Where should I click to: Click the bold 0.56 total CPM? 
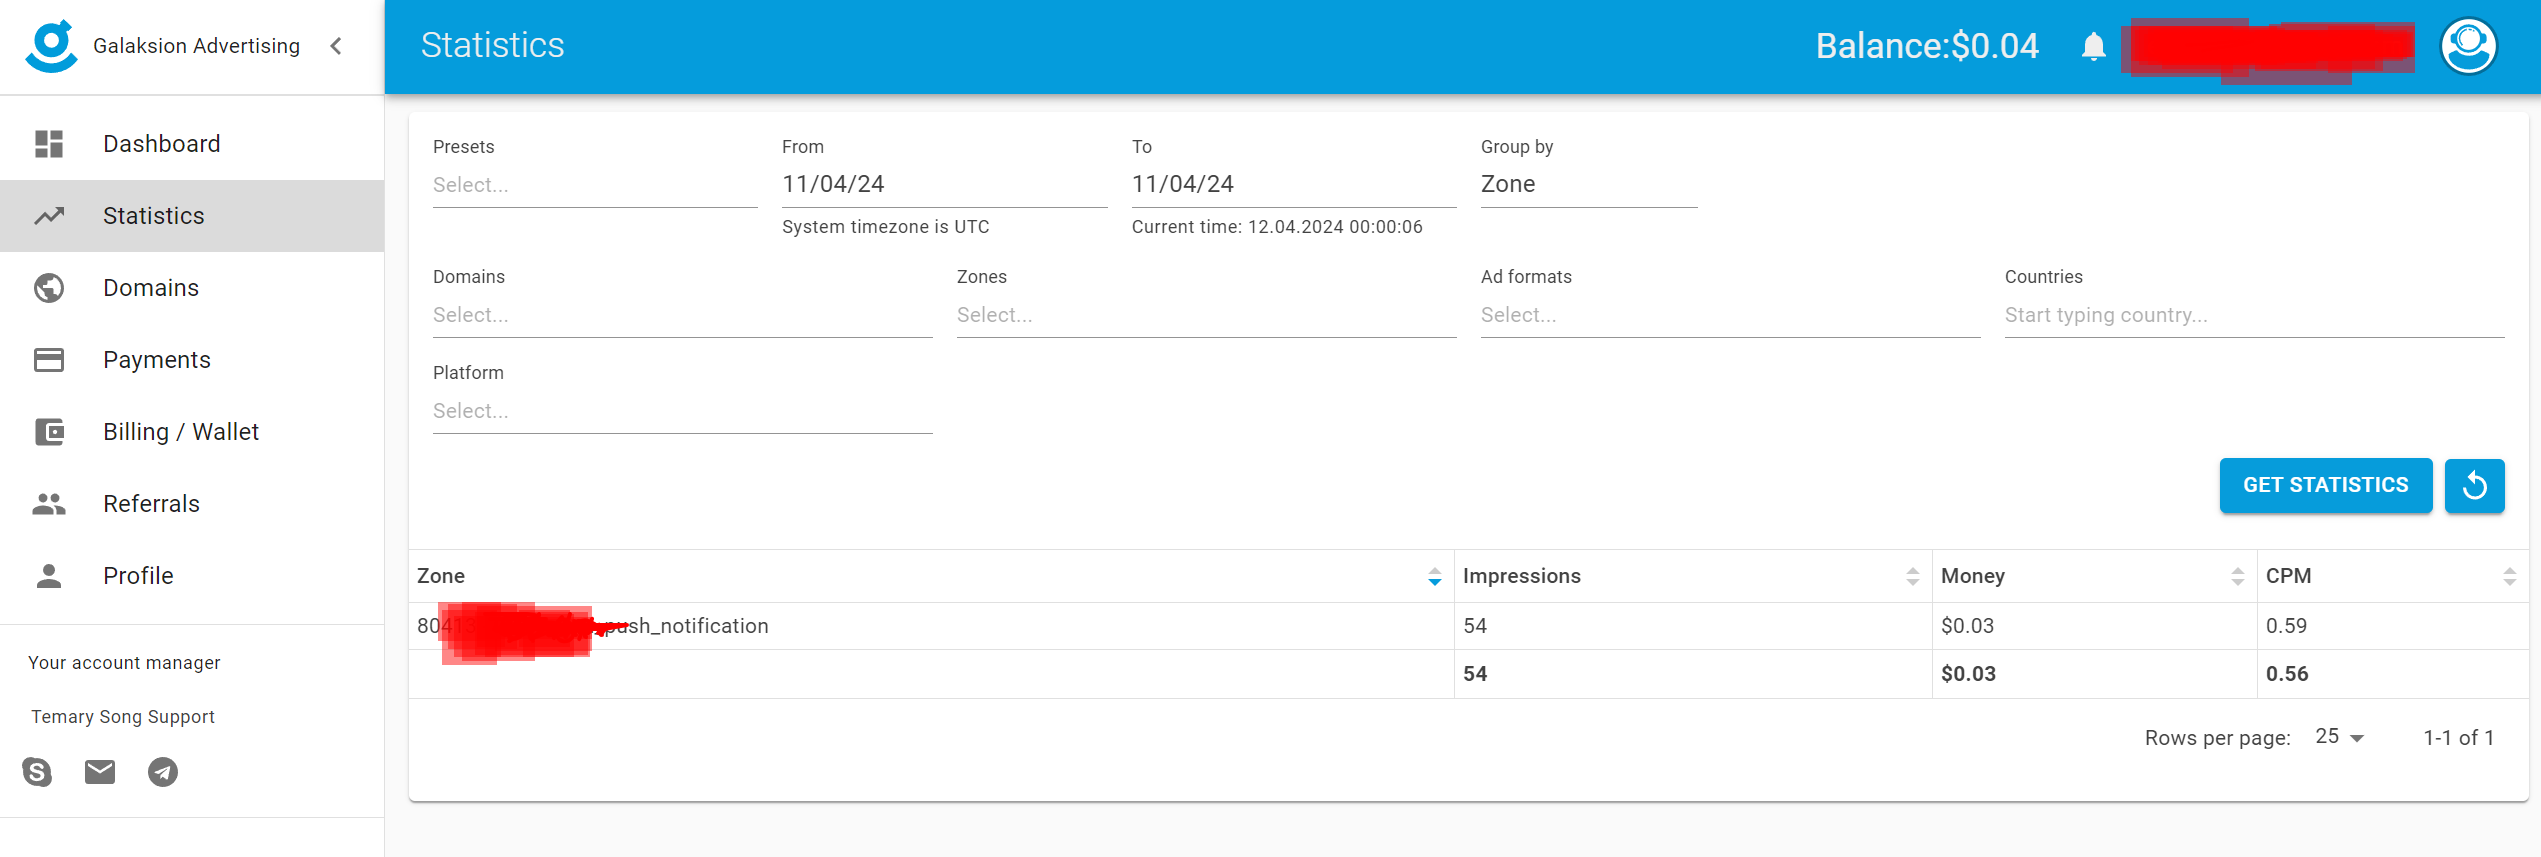pos(2287,674)
